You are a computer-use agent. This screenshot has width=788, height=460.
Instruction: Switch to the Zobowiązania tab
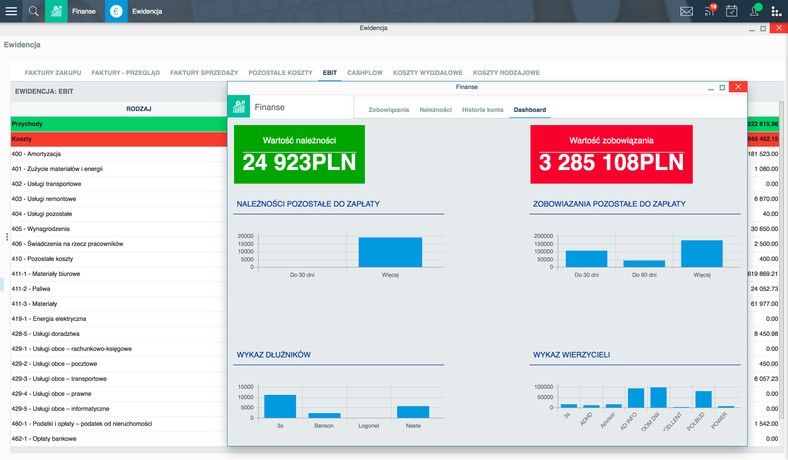click(388, 110)
